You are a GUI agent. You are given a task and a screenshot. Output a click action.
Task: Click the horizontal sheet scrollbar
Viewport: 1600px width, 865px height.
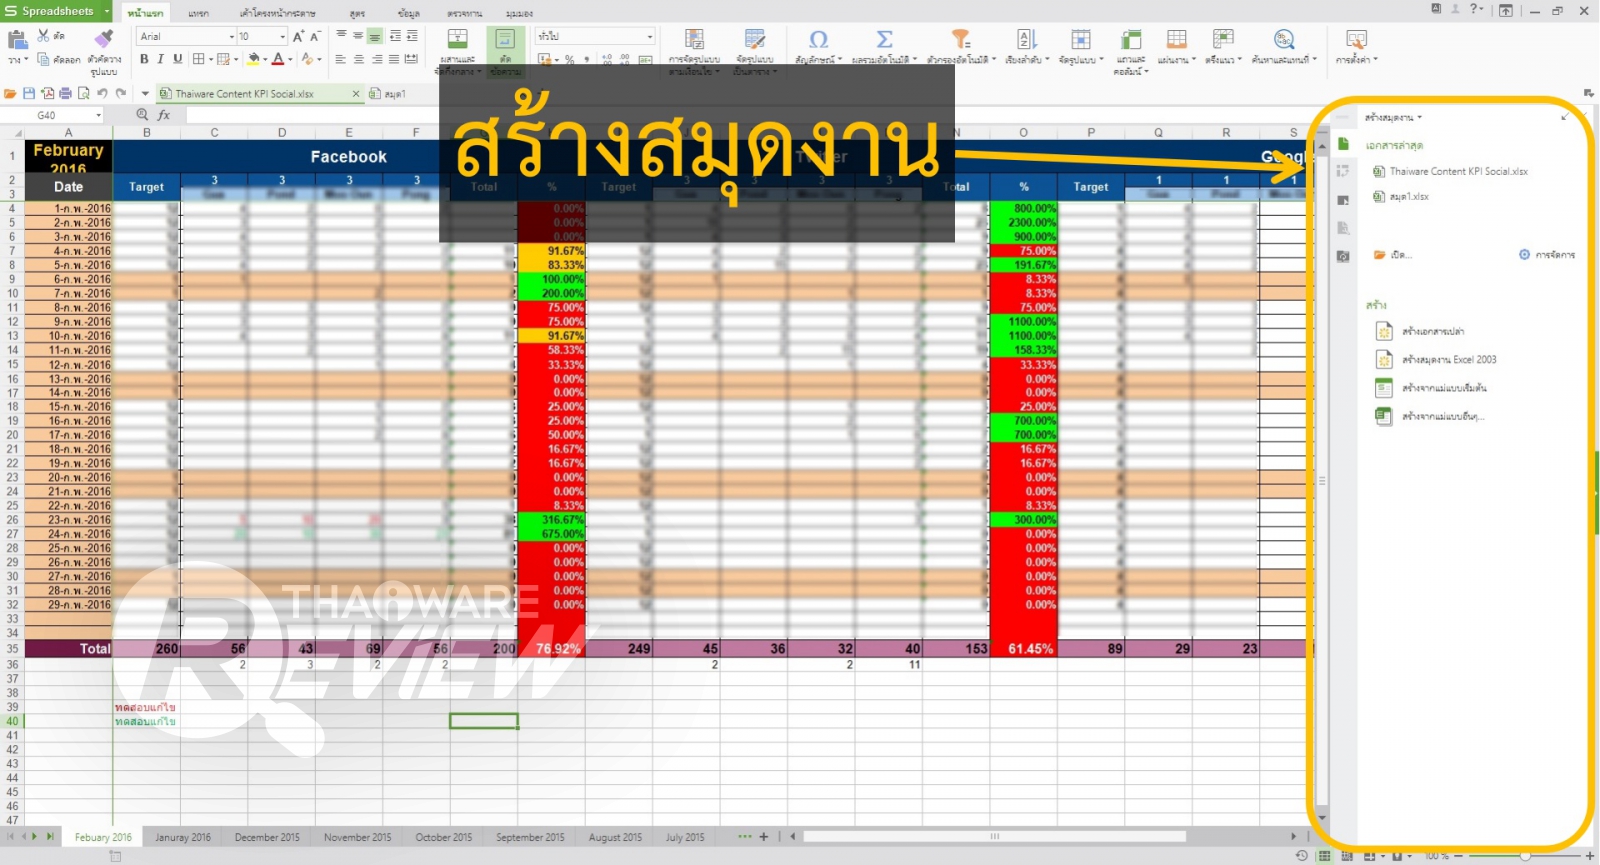pos(995,836)
